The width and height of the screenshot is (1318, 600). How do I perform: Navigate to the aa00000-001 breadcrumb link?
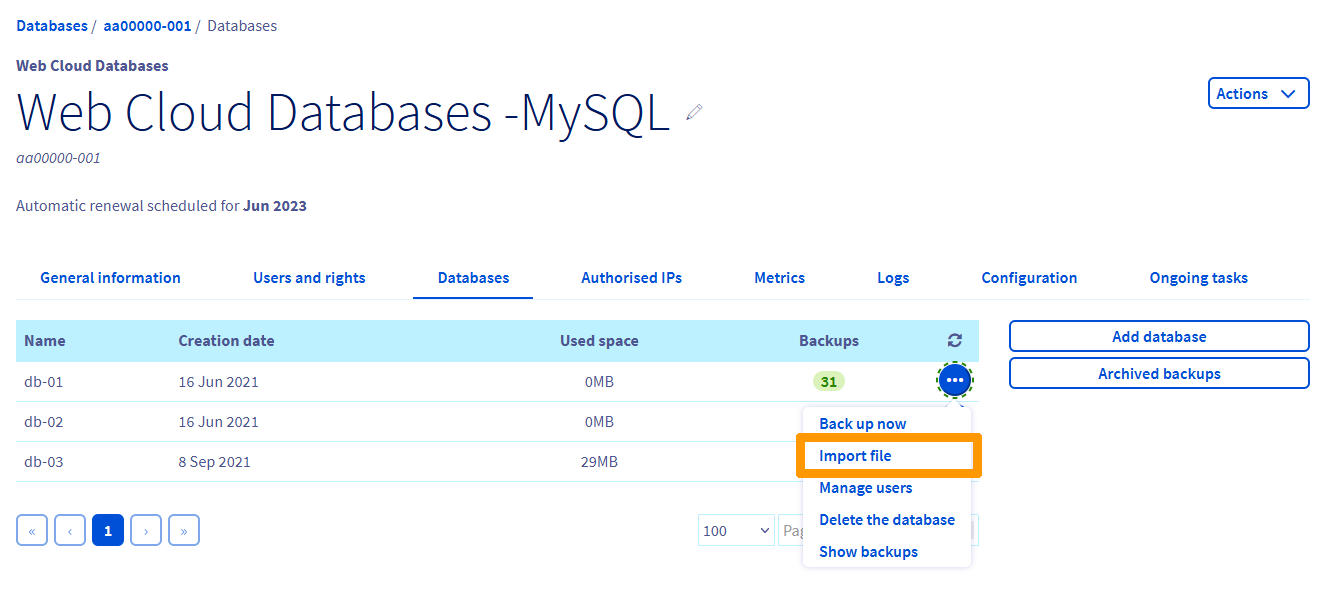pyautogui.click(x=147, y=25)
